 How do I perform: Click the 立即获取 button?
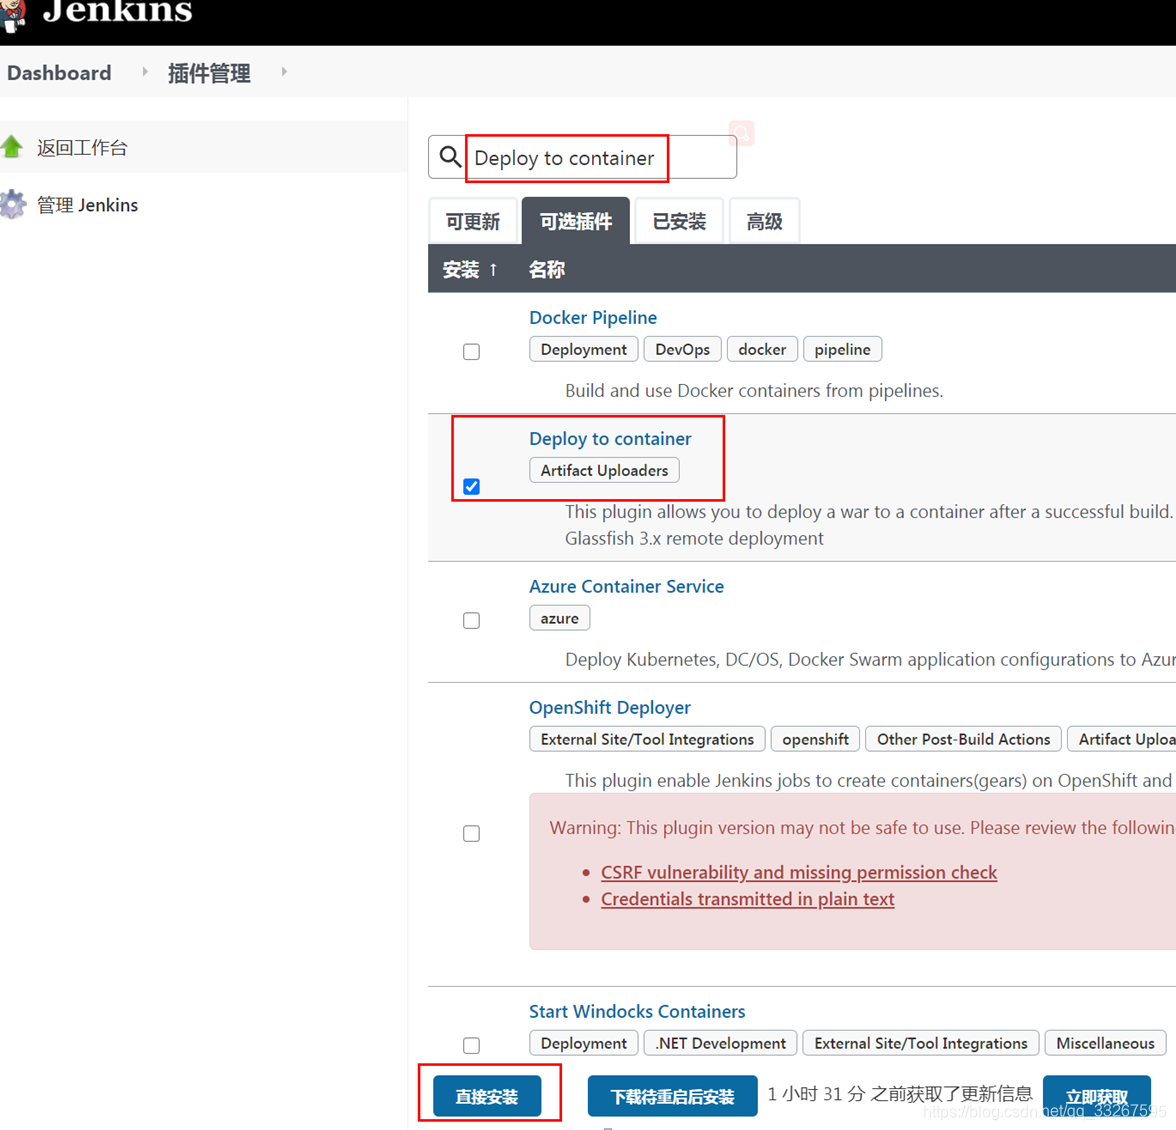pos(1096,1096)
